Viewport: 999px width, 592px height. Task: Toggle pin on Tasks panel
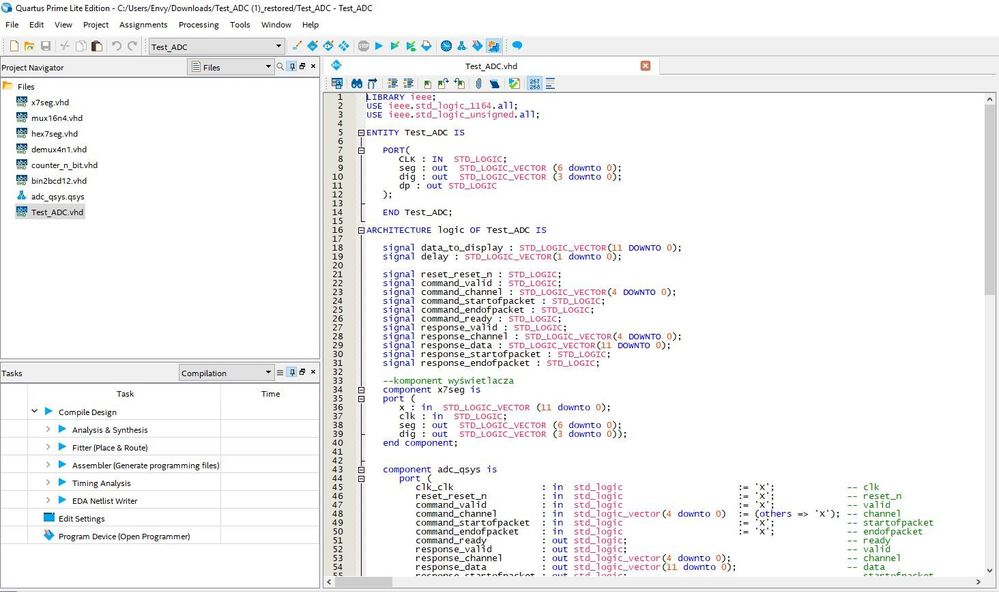[x=291, y=373]
